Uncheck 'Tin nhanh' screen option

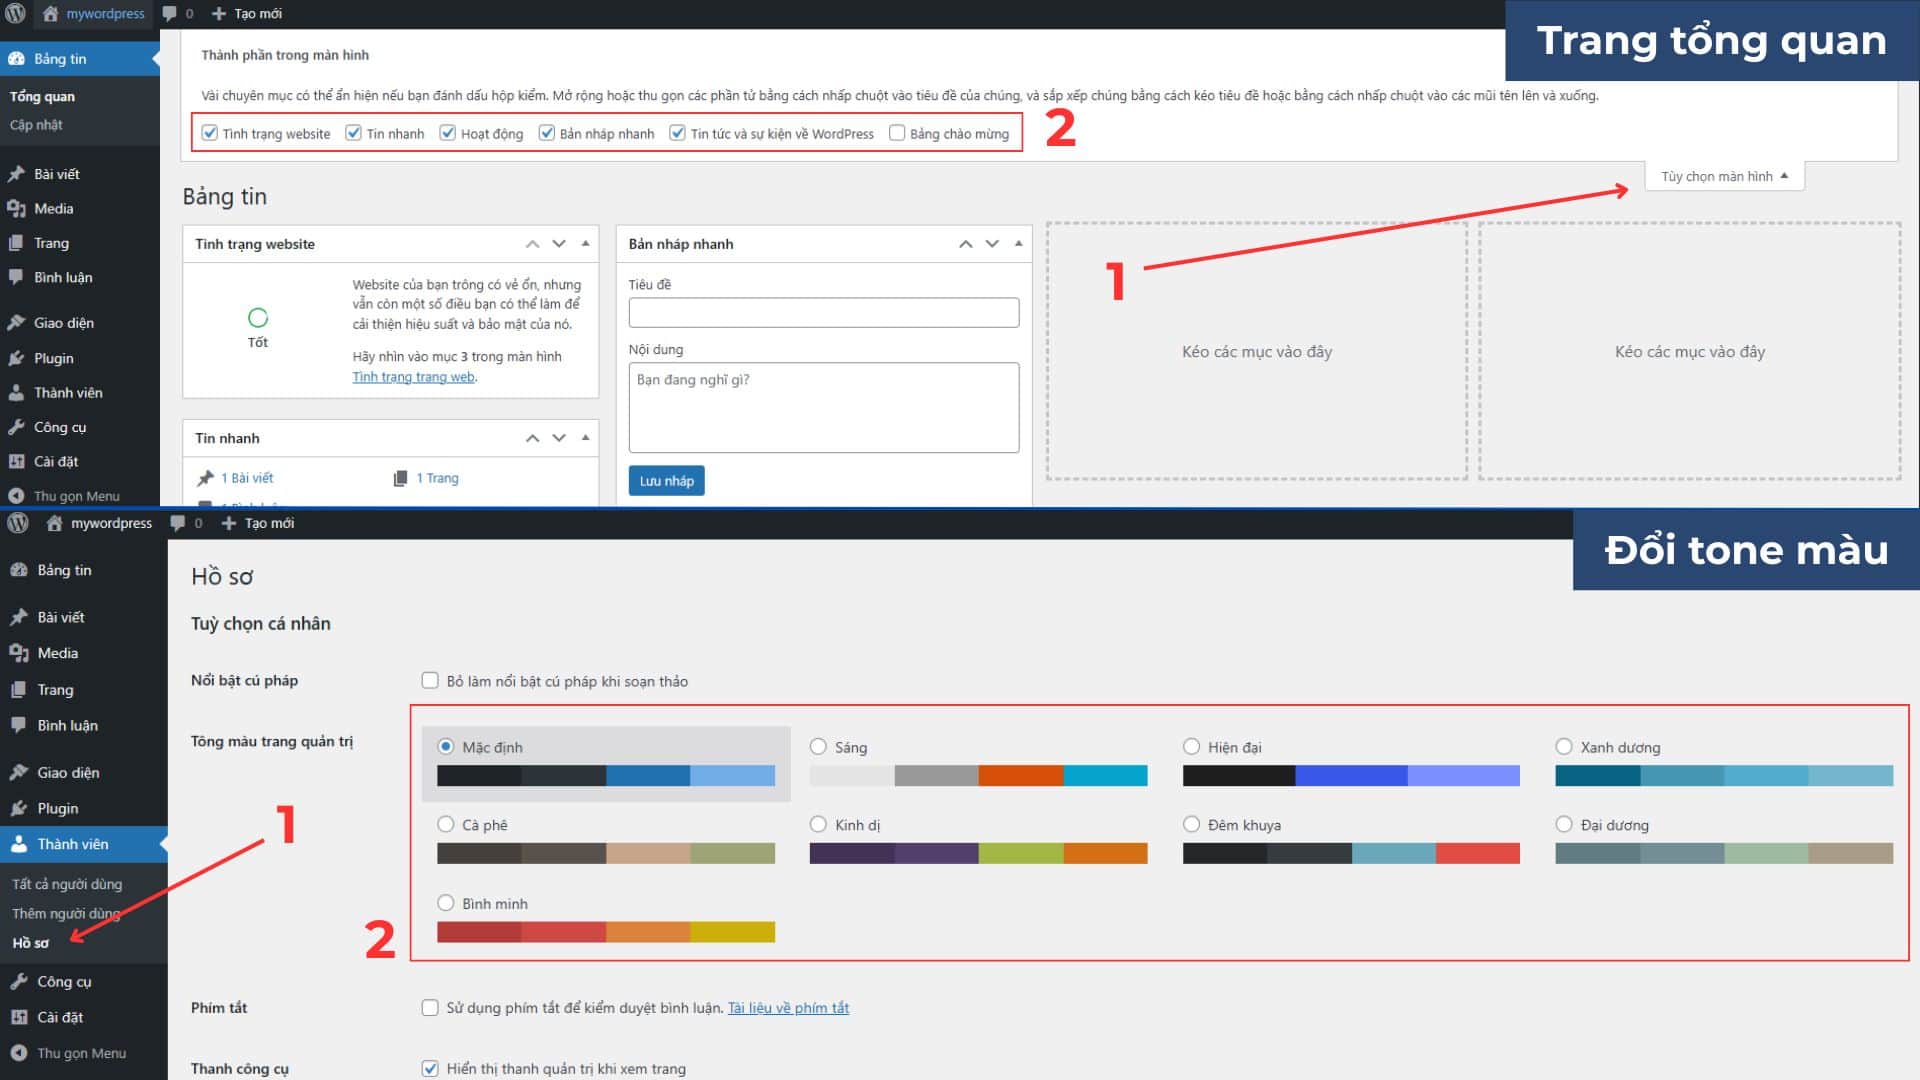point(354,133)
